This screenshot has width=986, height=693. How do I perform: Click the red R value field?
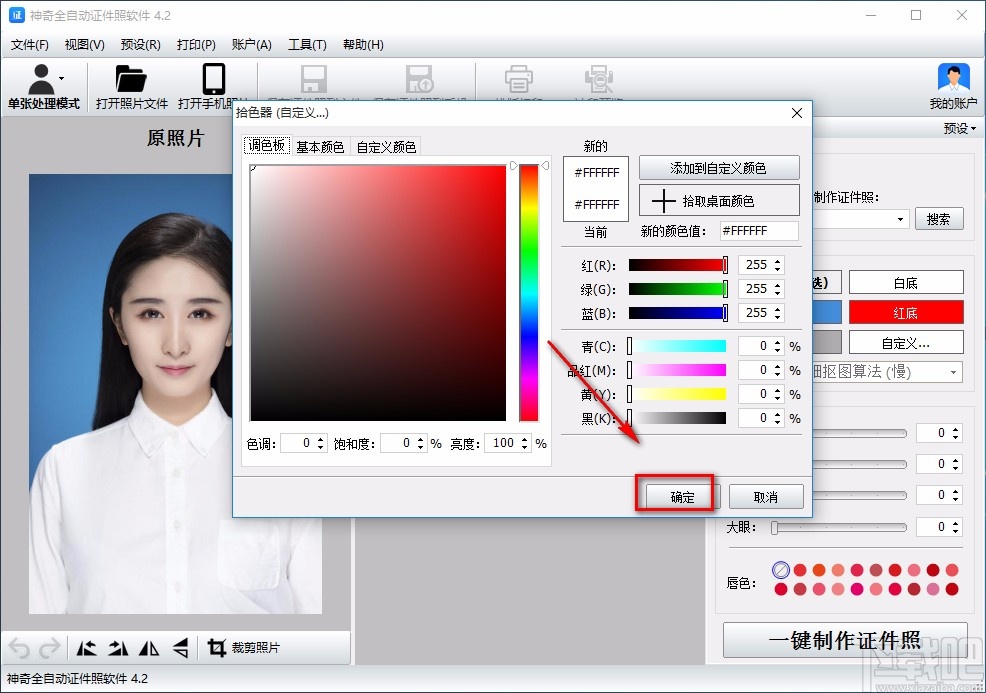point(756,265)
